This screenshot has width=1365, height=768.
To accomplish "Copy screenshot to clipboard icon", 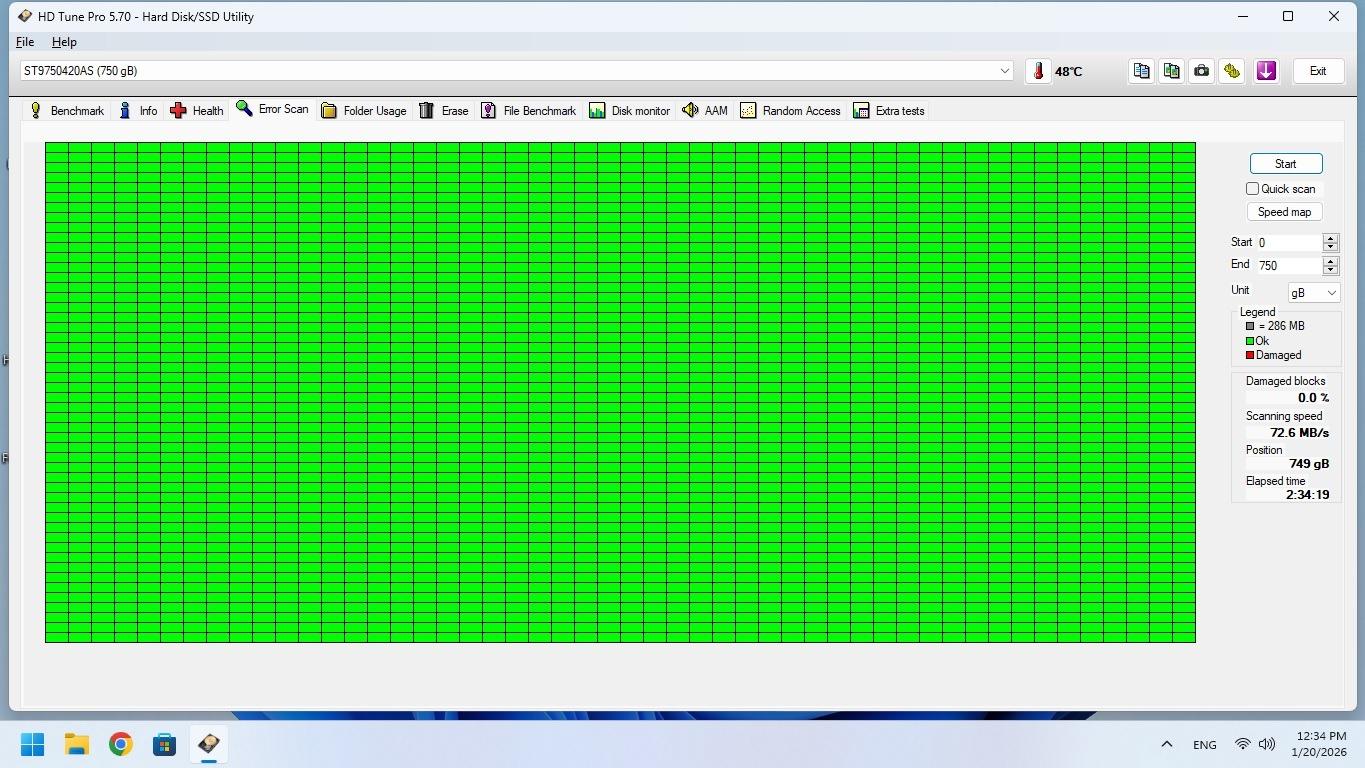I will 1171,71.
